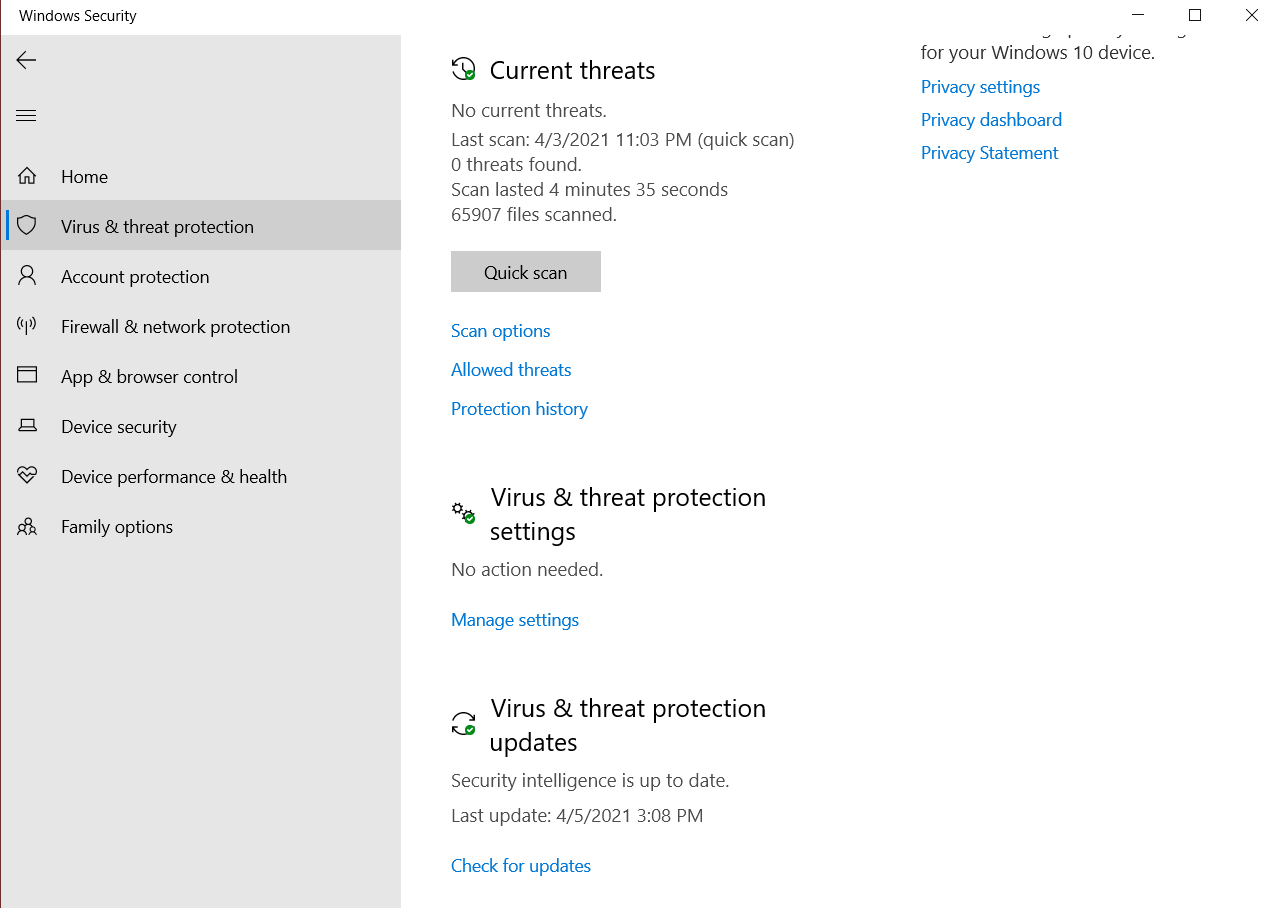This screenshot has width=1270, height=908.
Task: Open Protection history
Action: coord(519,409)
